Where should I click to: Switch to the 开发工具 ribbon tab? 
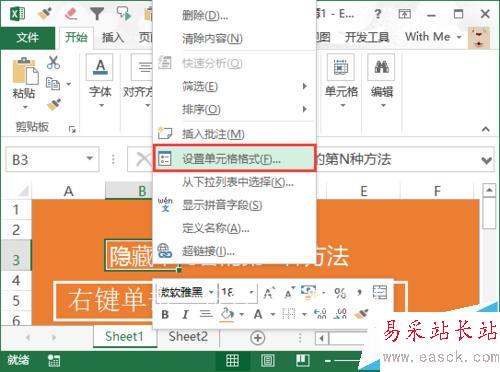(x=367, y=37)
